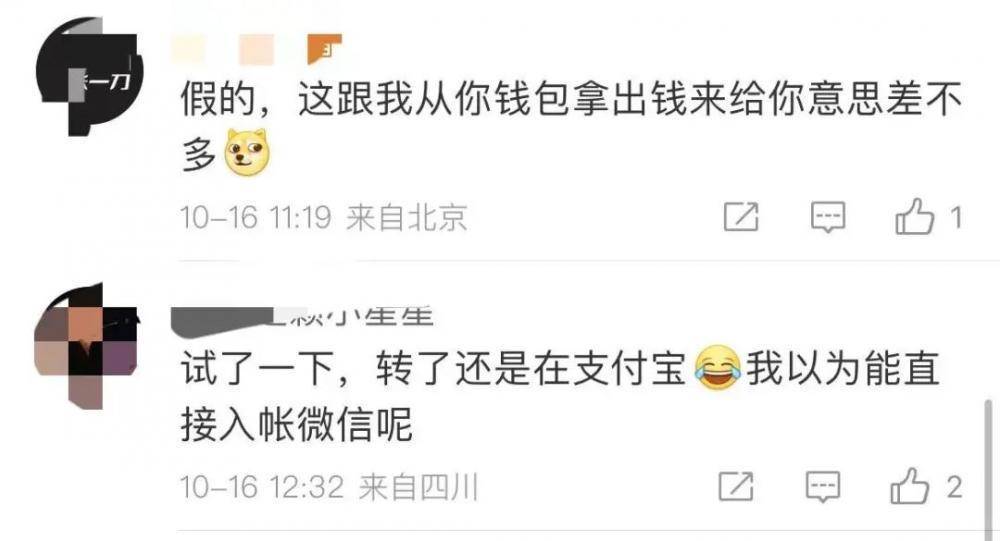Like the comment starting with 假的

coord(915,216)
